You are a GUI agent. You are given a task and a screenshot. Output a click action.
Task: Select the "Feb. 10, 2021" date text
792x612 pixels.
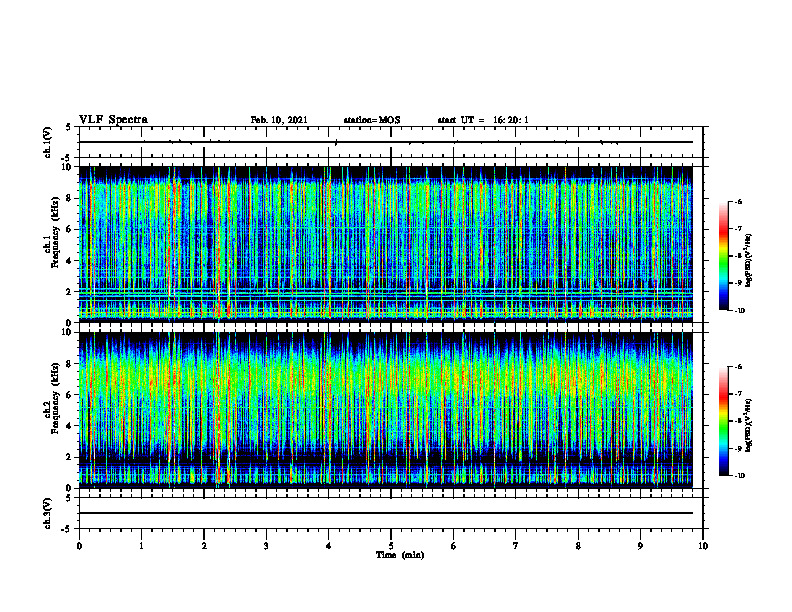point(279,120)
